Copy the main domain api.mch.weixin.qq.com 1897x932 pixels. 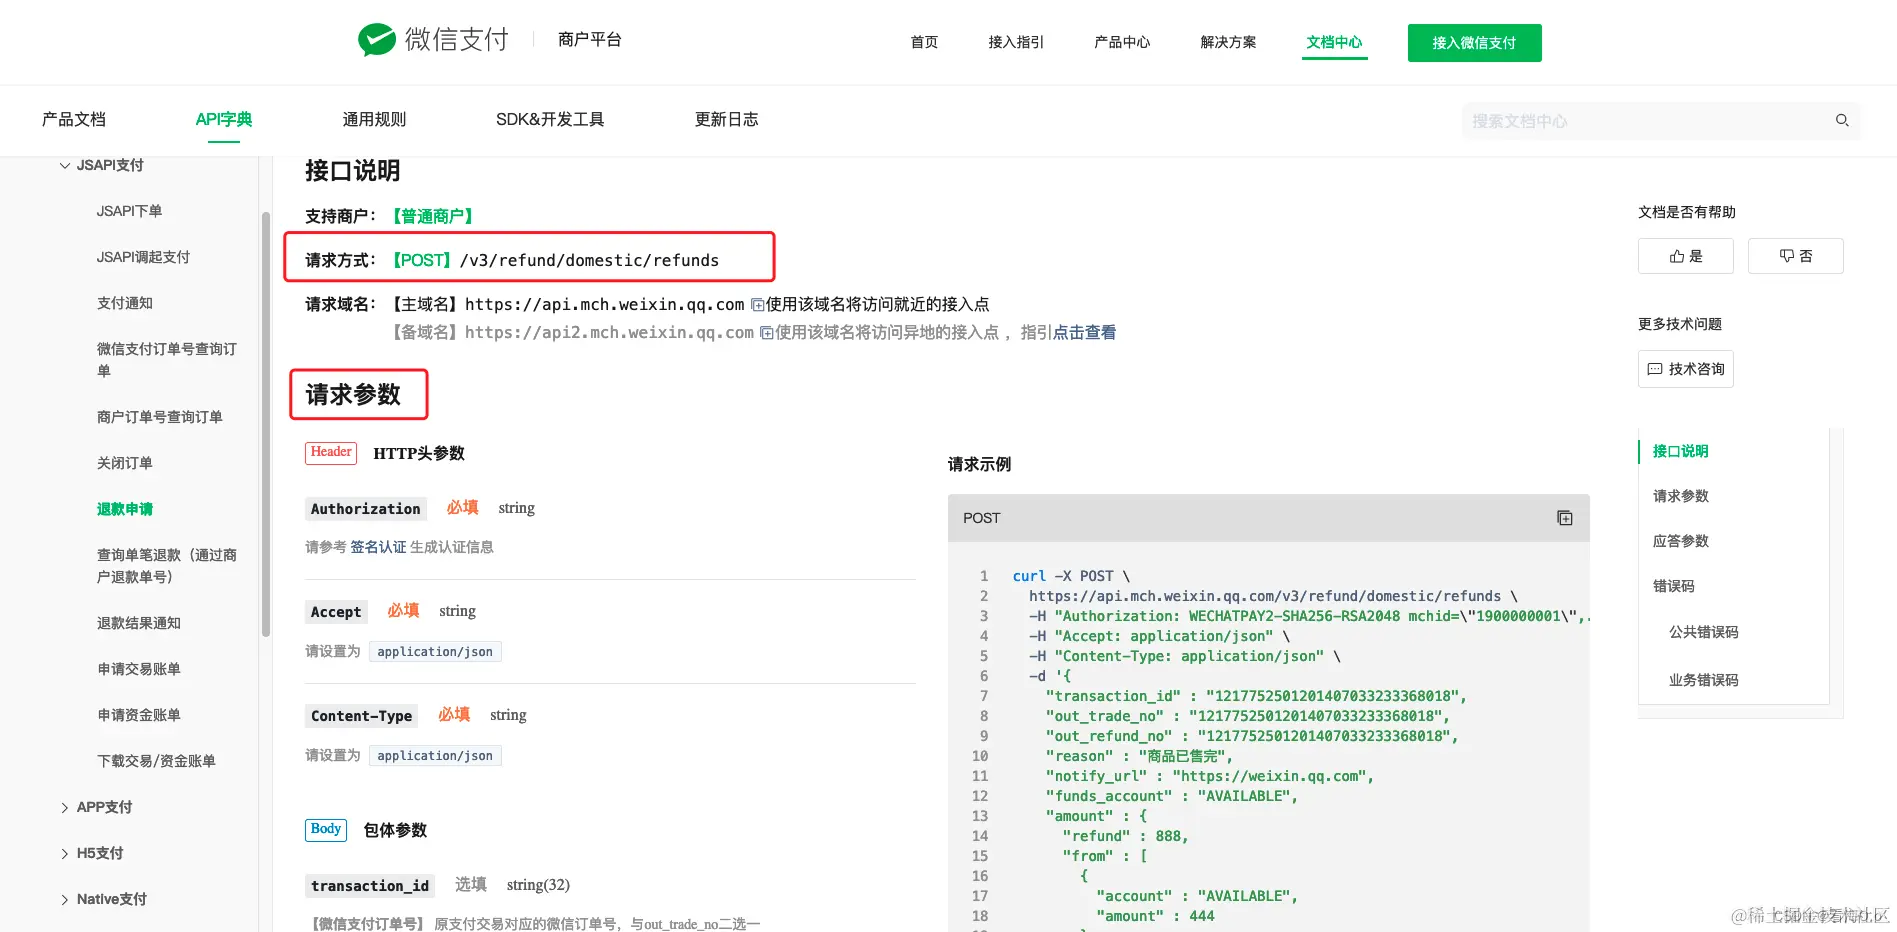757,305
